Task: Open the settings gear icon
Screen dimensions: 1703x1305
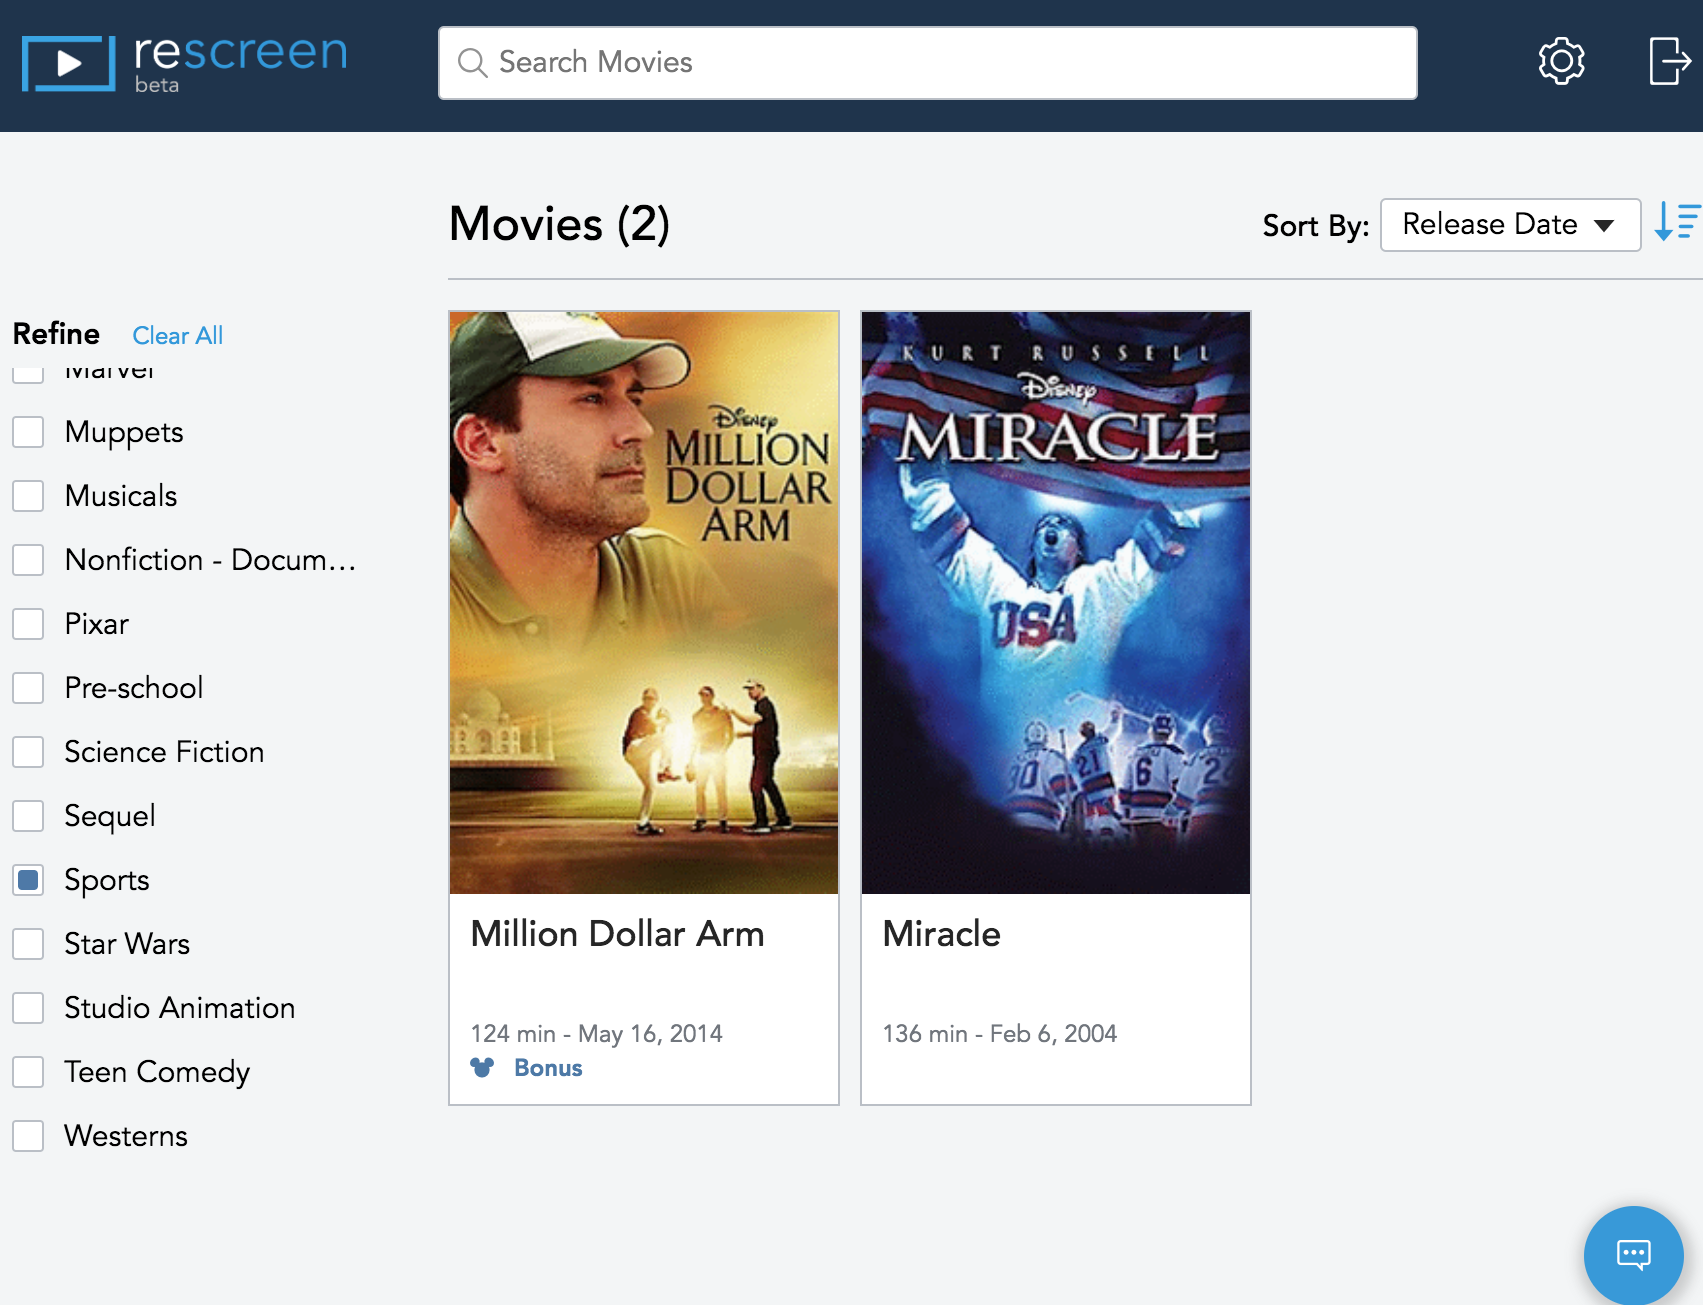Action: tap(1561, 62)
